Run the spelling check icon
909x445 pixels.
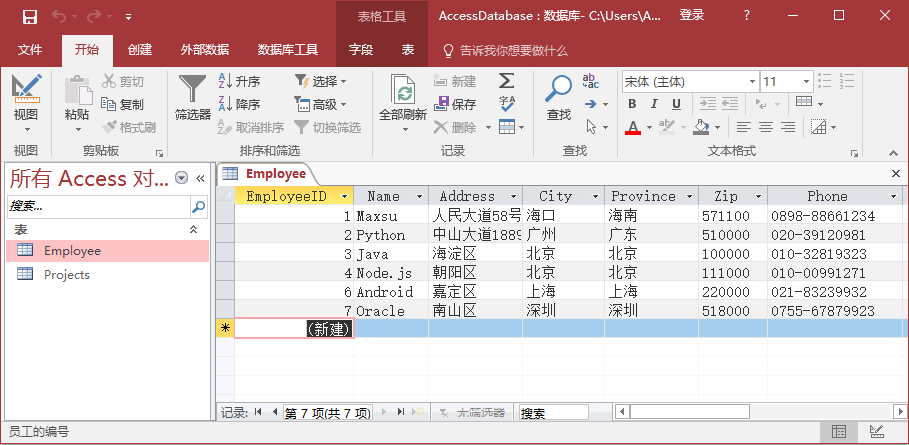tap(507, 104)
